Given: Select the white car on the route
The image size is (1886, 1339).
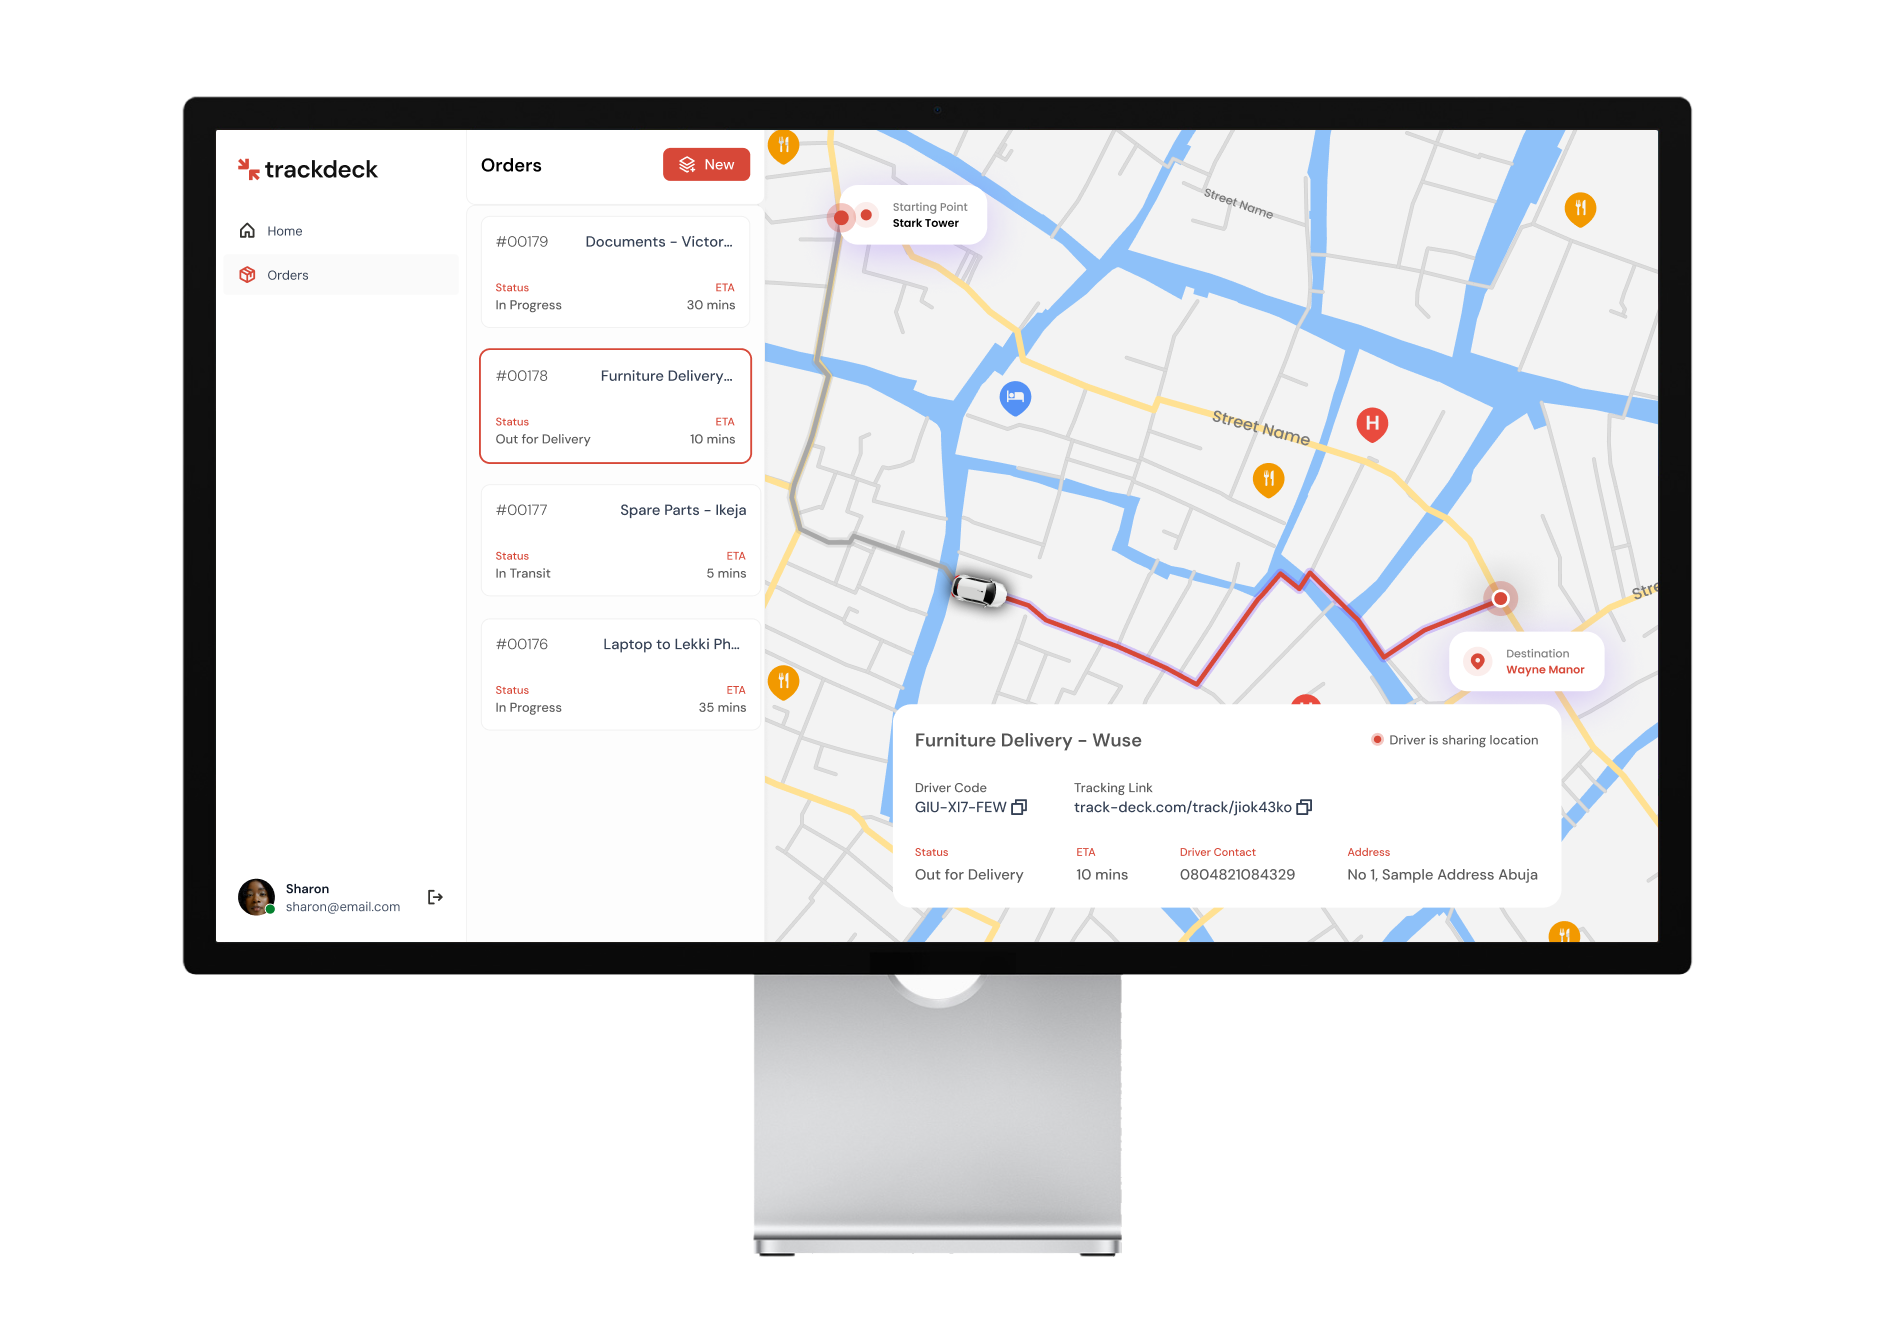Looking at the screenshot, I should pyautogui.click(x=978, y=590).
